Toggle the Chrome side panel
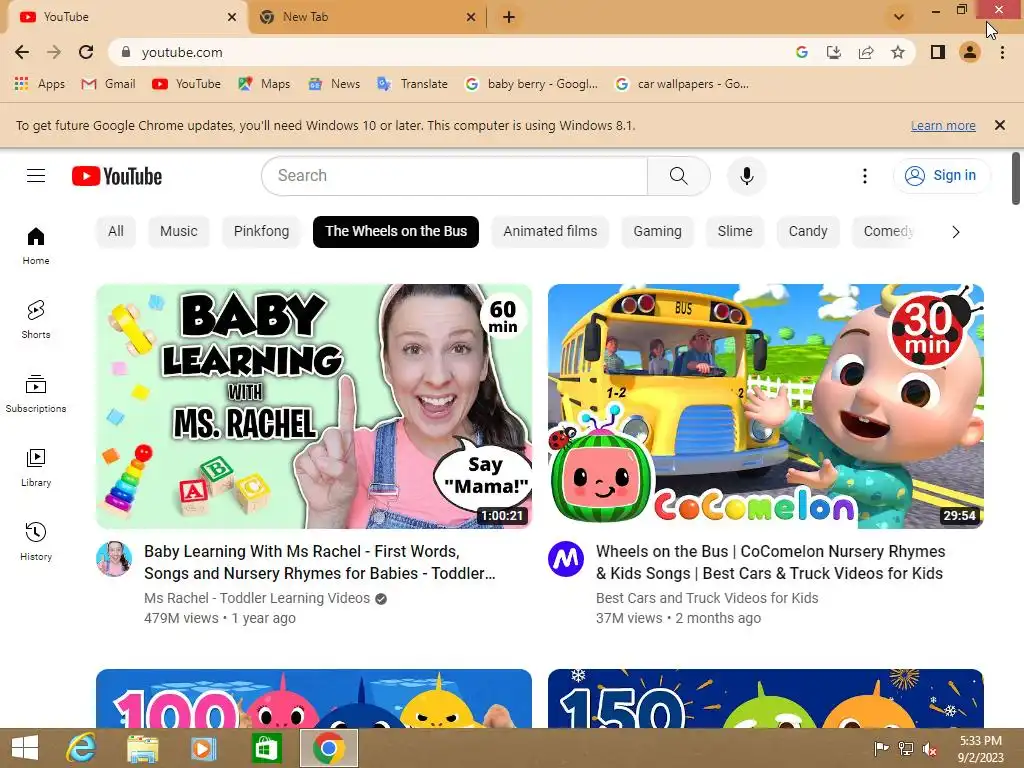The image size is (1024, 768). (938, 52)
